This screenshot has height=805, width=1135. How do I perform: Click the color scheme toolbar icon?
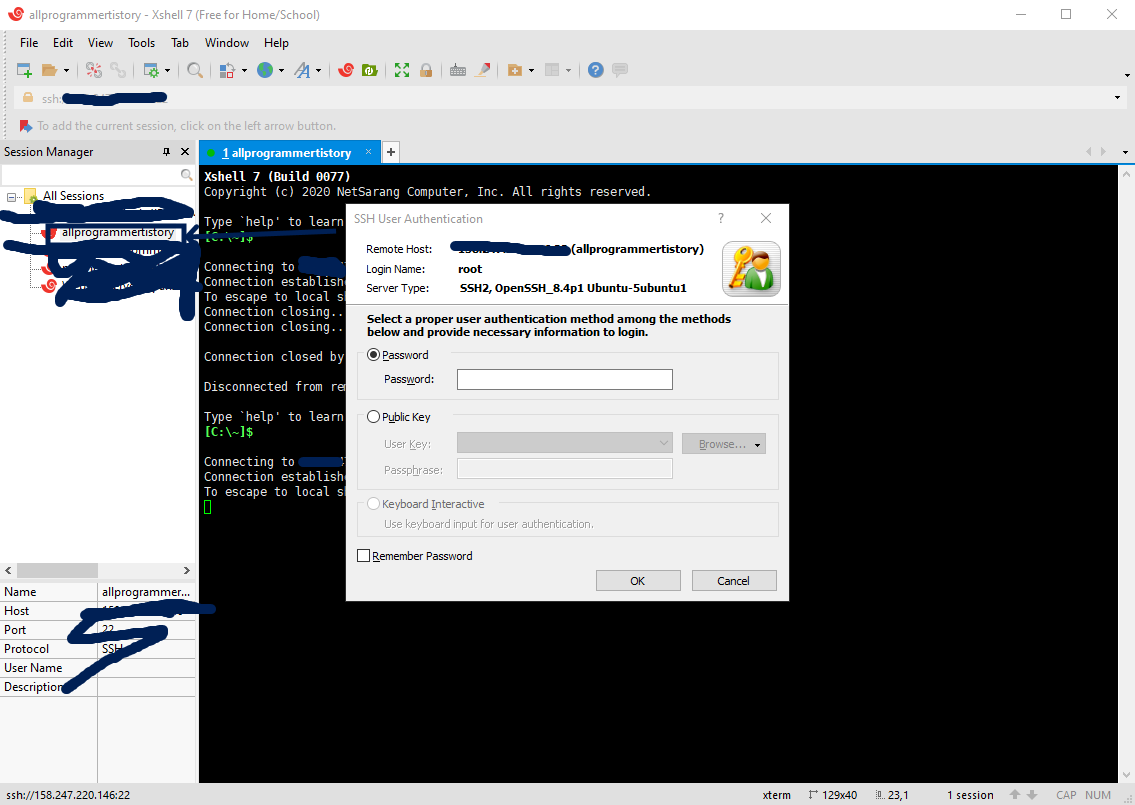pos(227,70)
